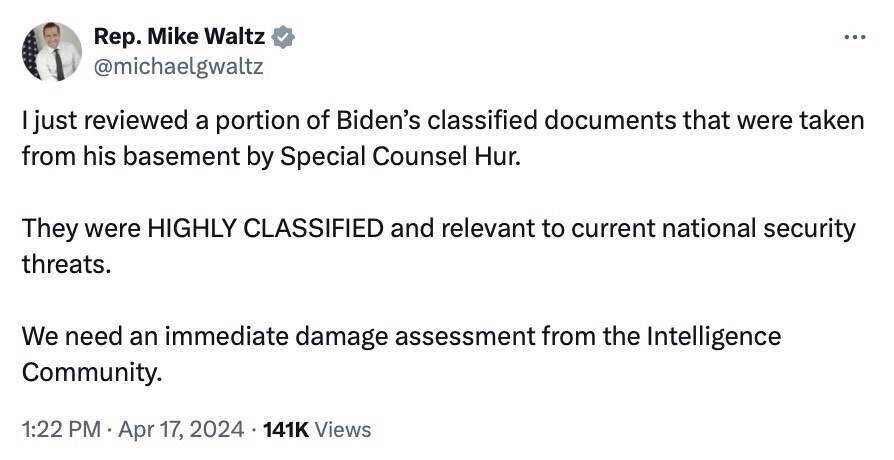Open the 141K Views analytics
The width and height of the screenshot is (894, 460).
pyautogui.click(x=316, y=430)
